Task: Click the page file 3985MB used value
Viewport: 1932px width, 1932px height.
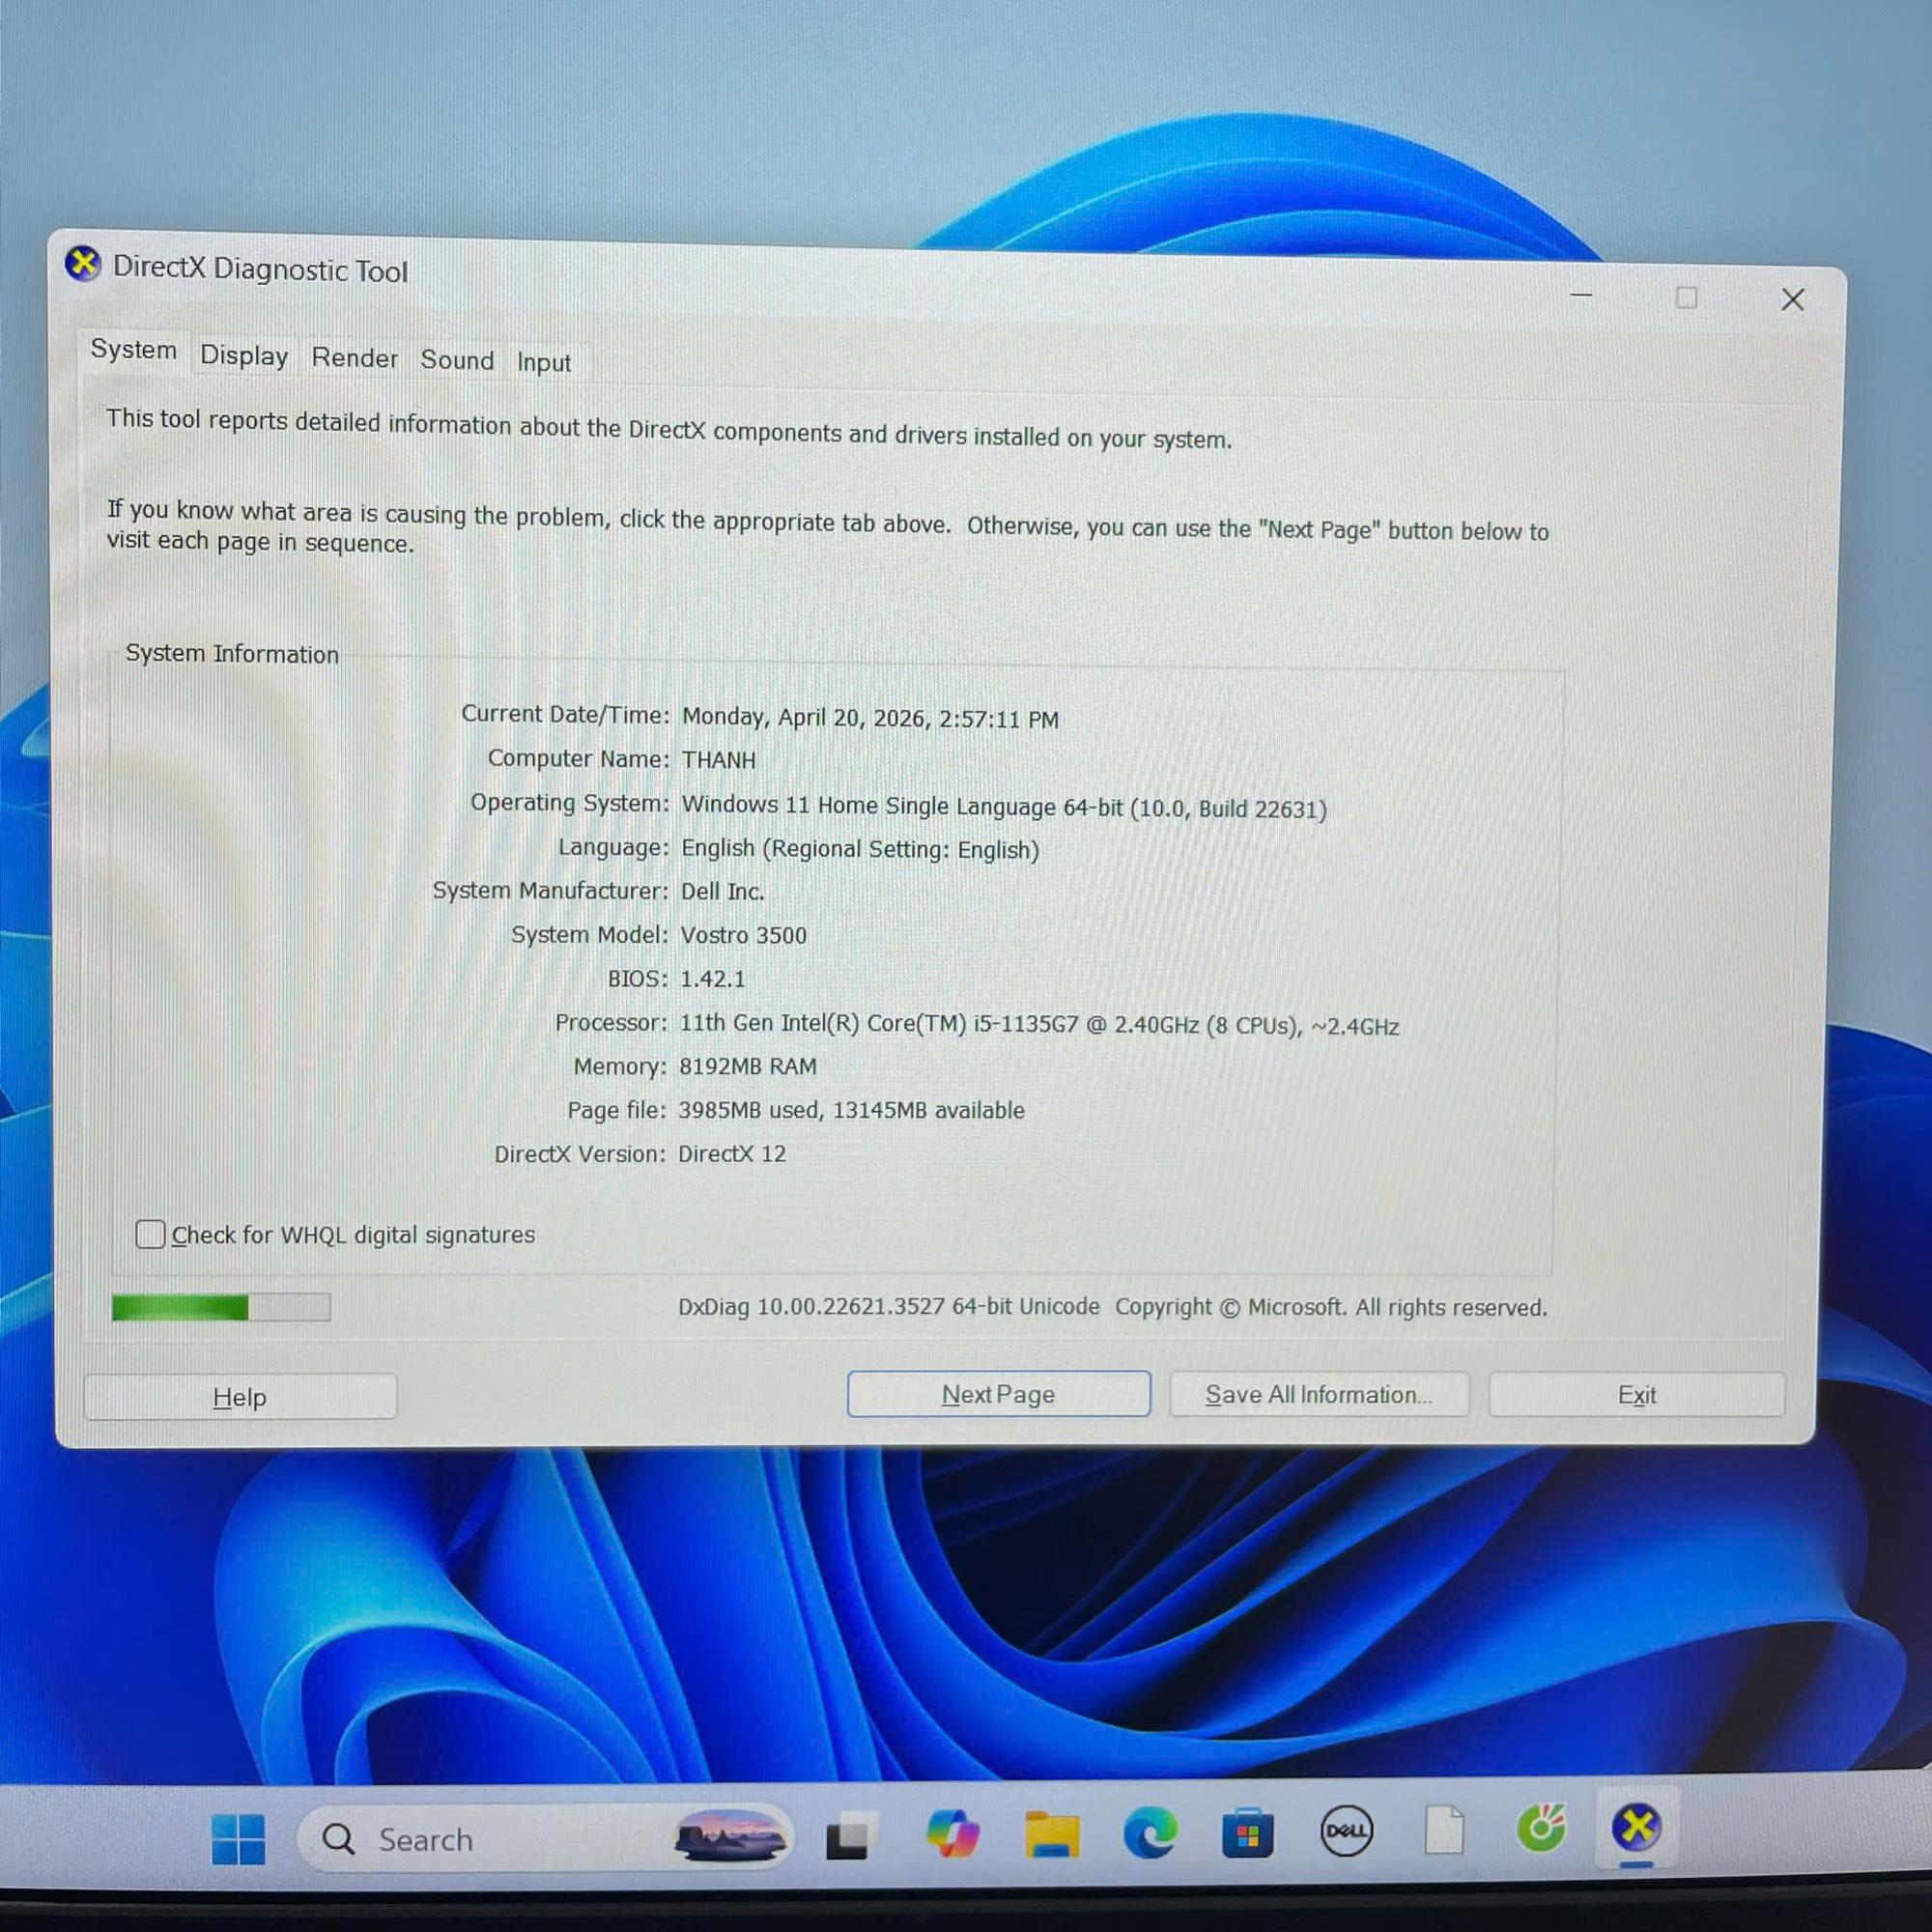Action: click(x=850, y=1110)
